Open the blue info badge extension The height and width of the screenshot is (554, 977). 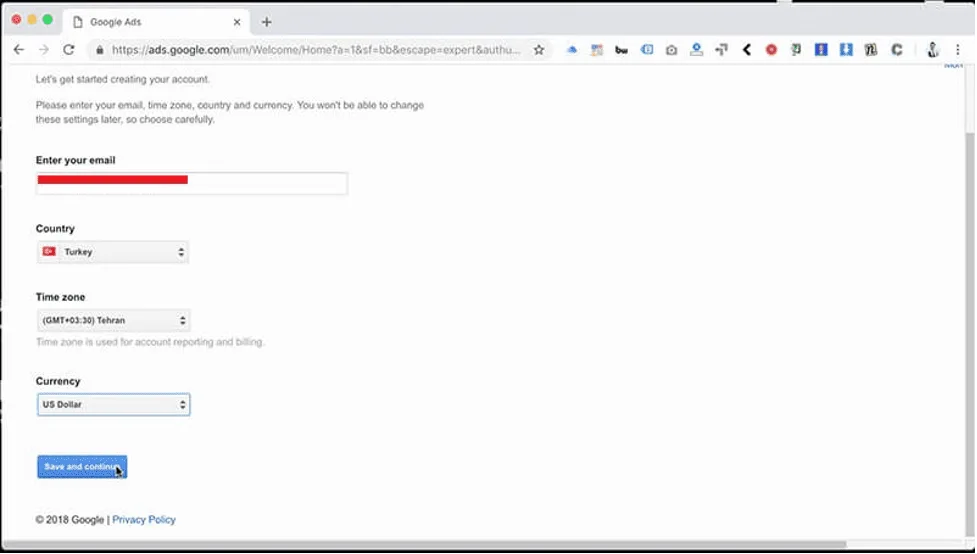click(x=647, y=50)
